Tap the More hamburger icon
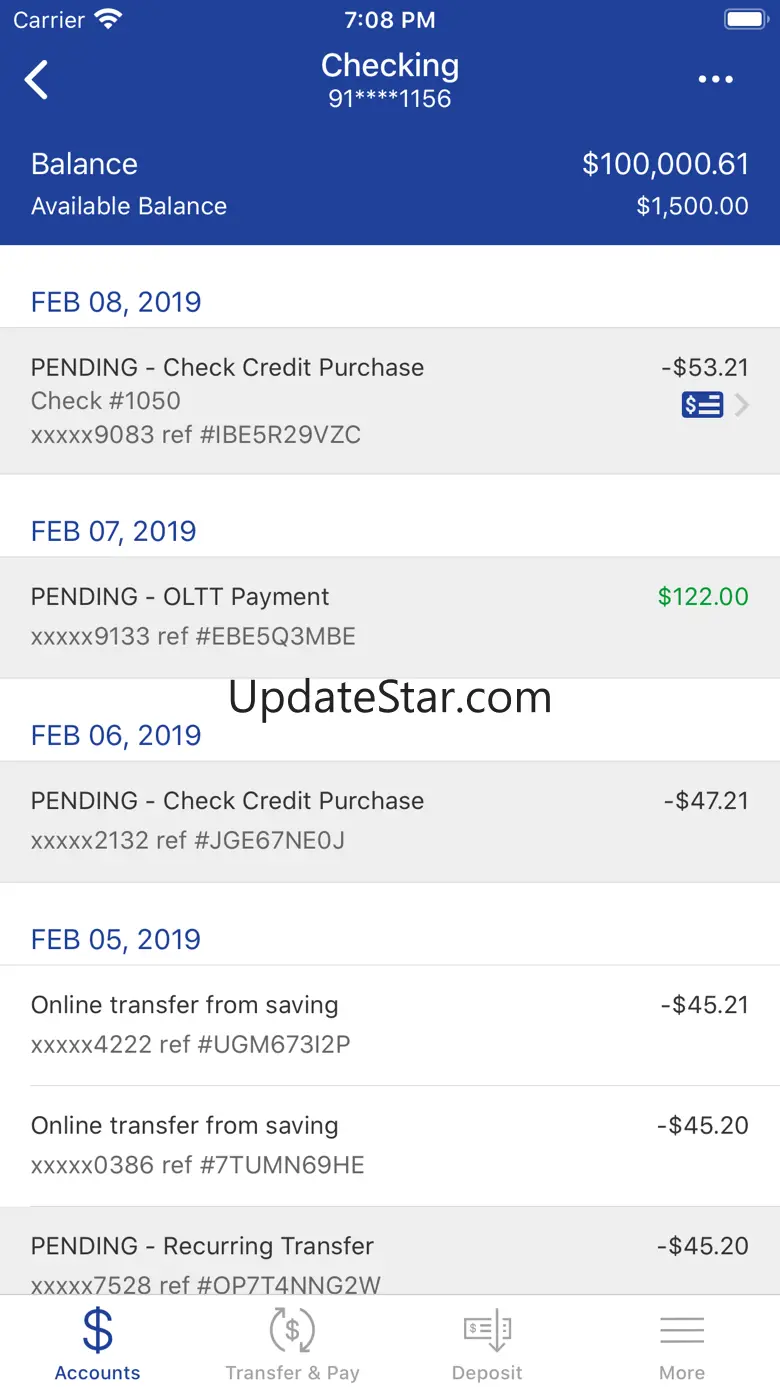The image size is (780, 1387). tap(682, 1331)
